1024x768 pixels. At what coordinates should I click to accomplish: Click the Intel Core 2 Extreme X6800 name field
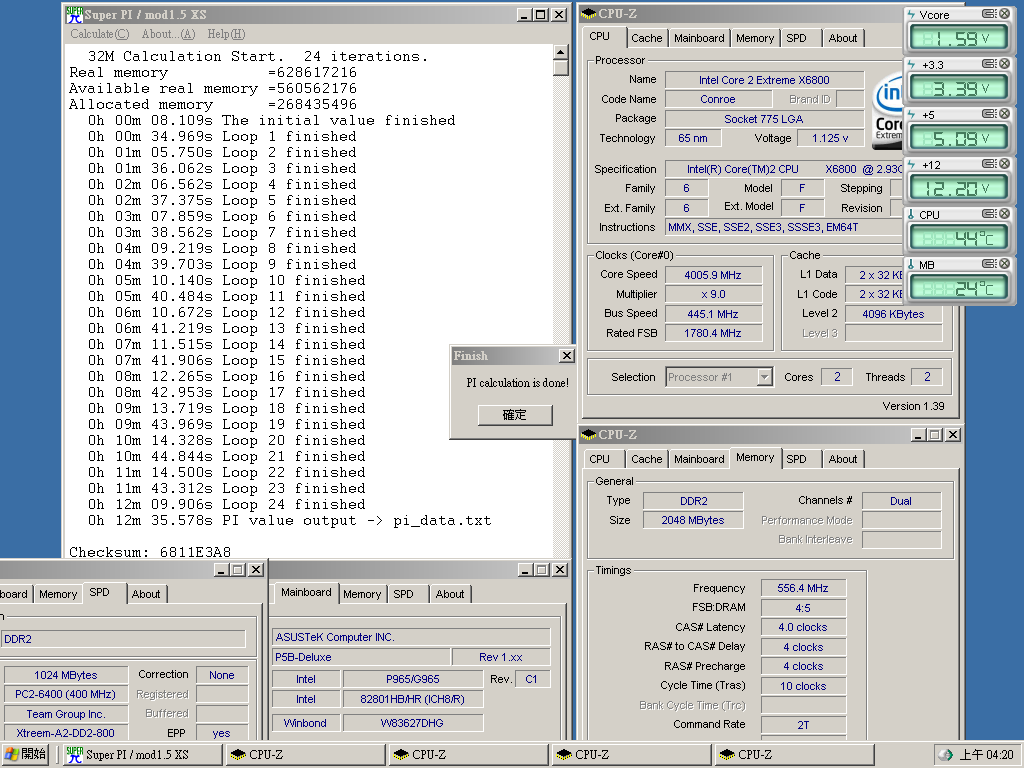pos(764,80)
